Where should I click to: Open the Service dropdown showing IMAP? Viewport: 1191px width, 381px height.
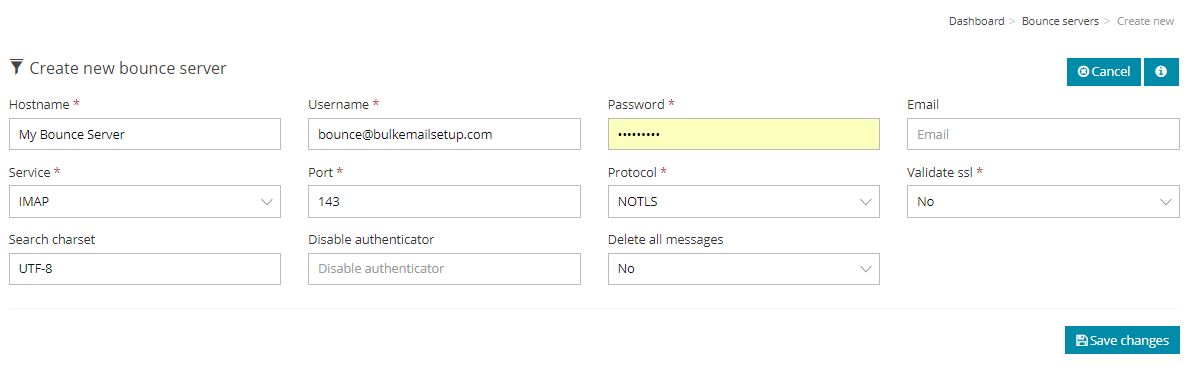pyautogui.click(x=145, y=202)
